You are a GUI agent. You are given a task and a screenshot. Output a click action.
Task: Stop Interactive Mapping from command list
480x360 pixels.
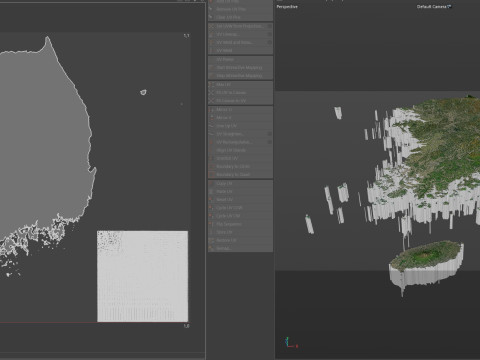[240, 76]
